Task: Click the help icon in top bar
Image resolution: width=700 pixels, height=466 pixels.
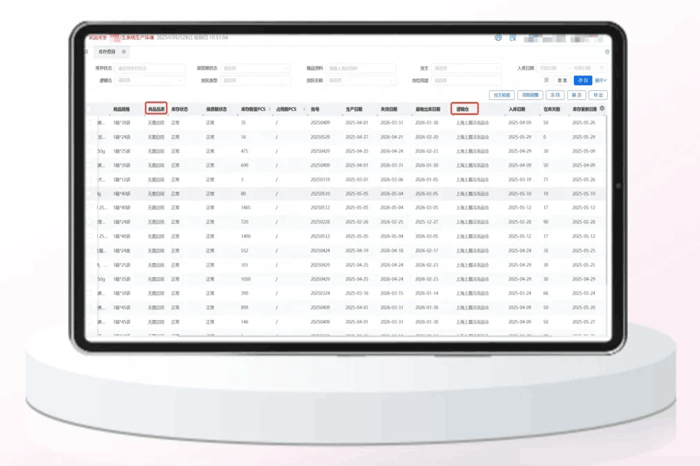Action: coord(499,38)
